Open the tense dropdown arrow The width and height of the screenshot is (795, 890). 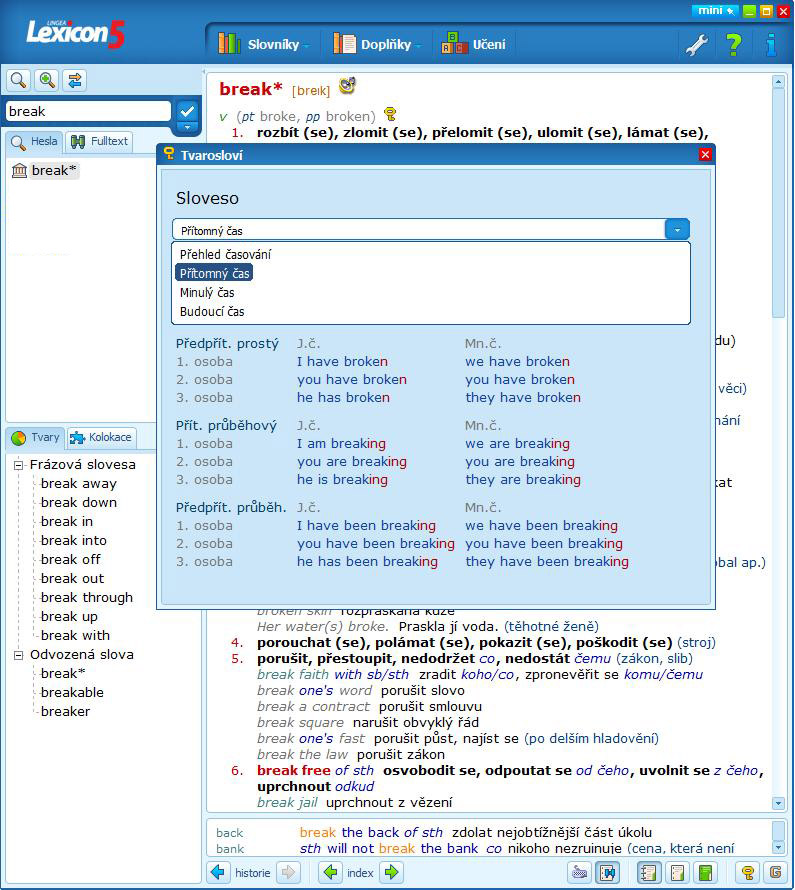pos(677,229)
